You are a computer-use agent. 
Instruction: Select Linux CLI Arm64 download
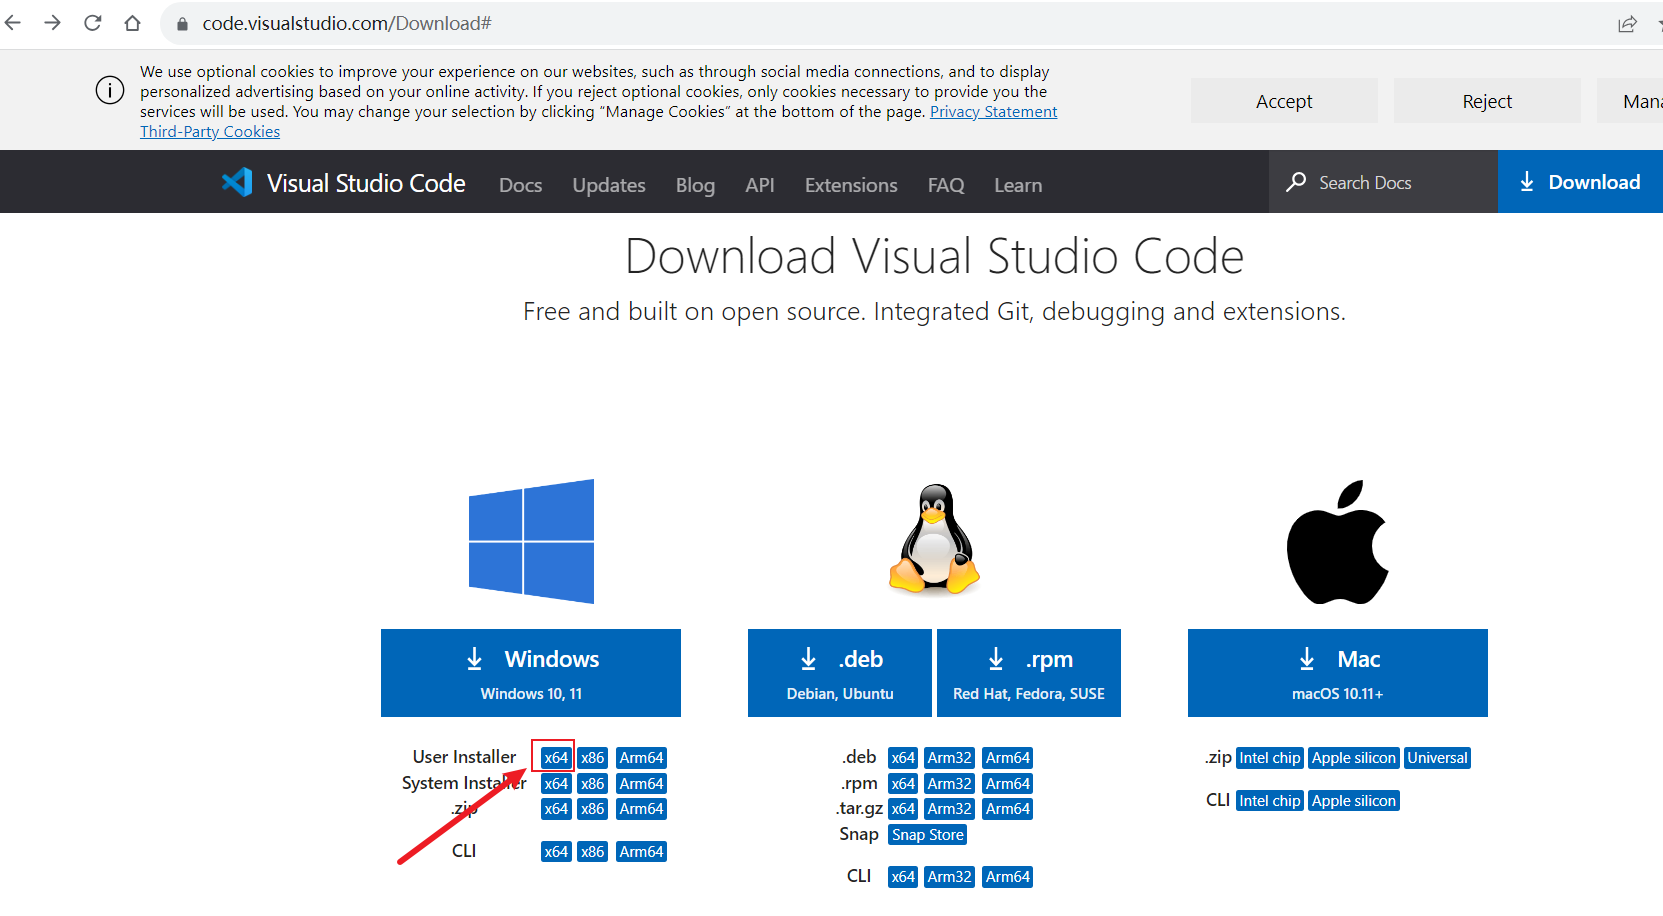1007,877
